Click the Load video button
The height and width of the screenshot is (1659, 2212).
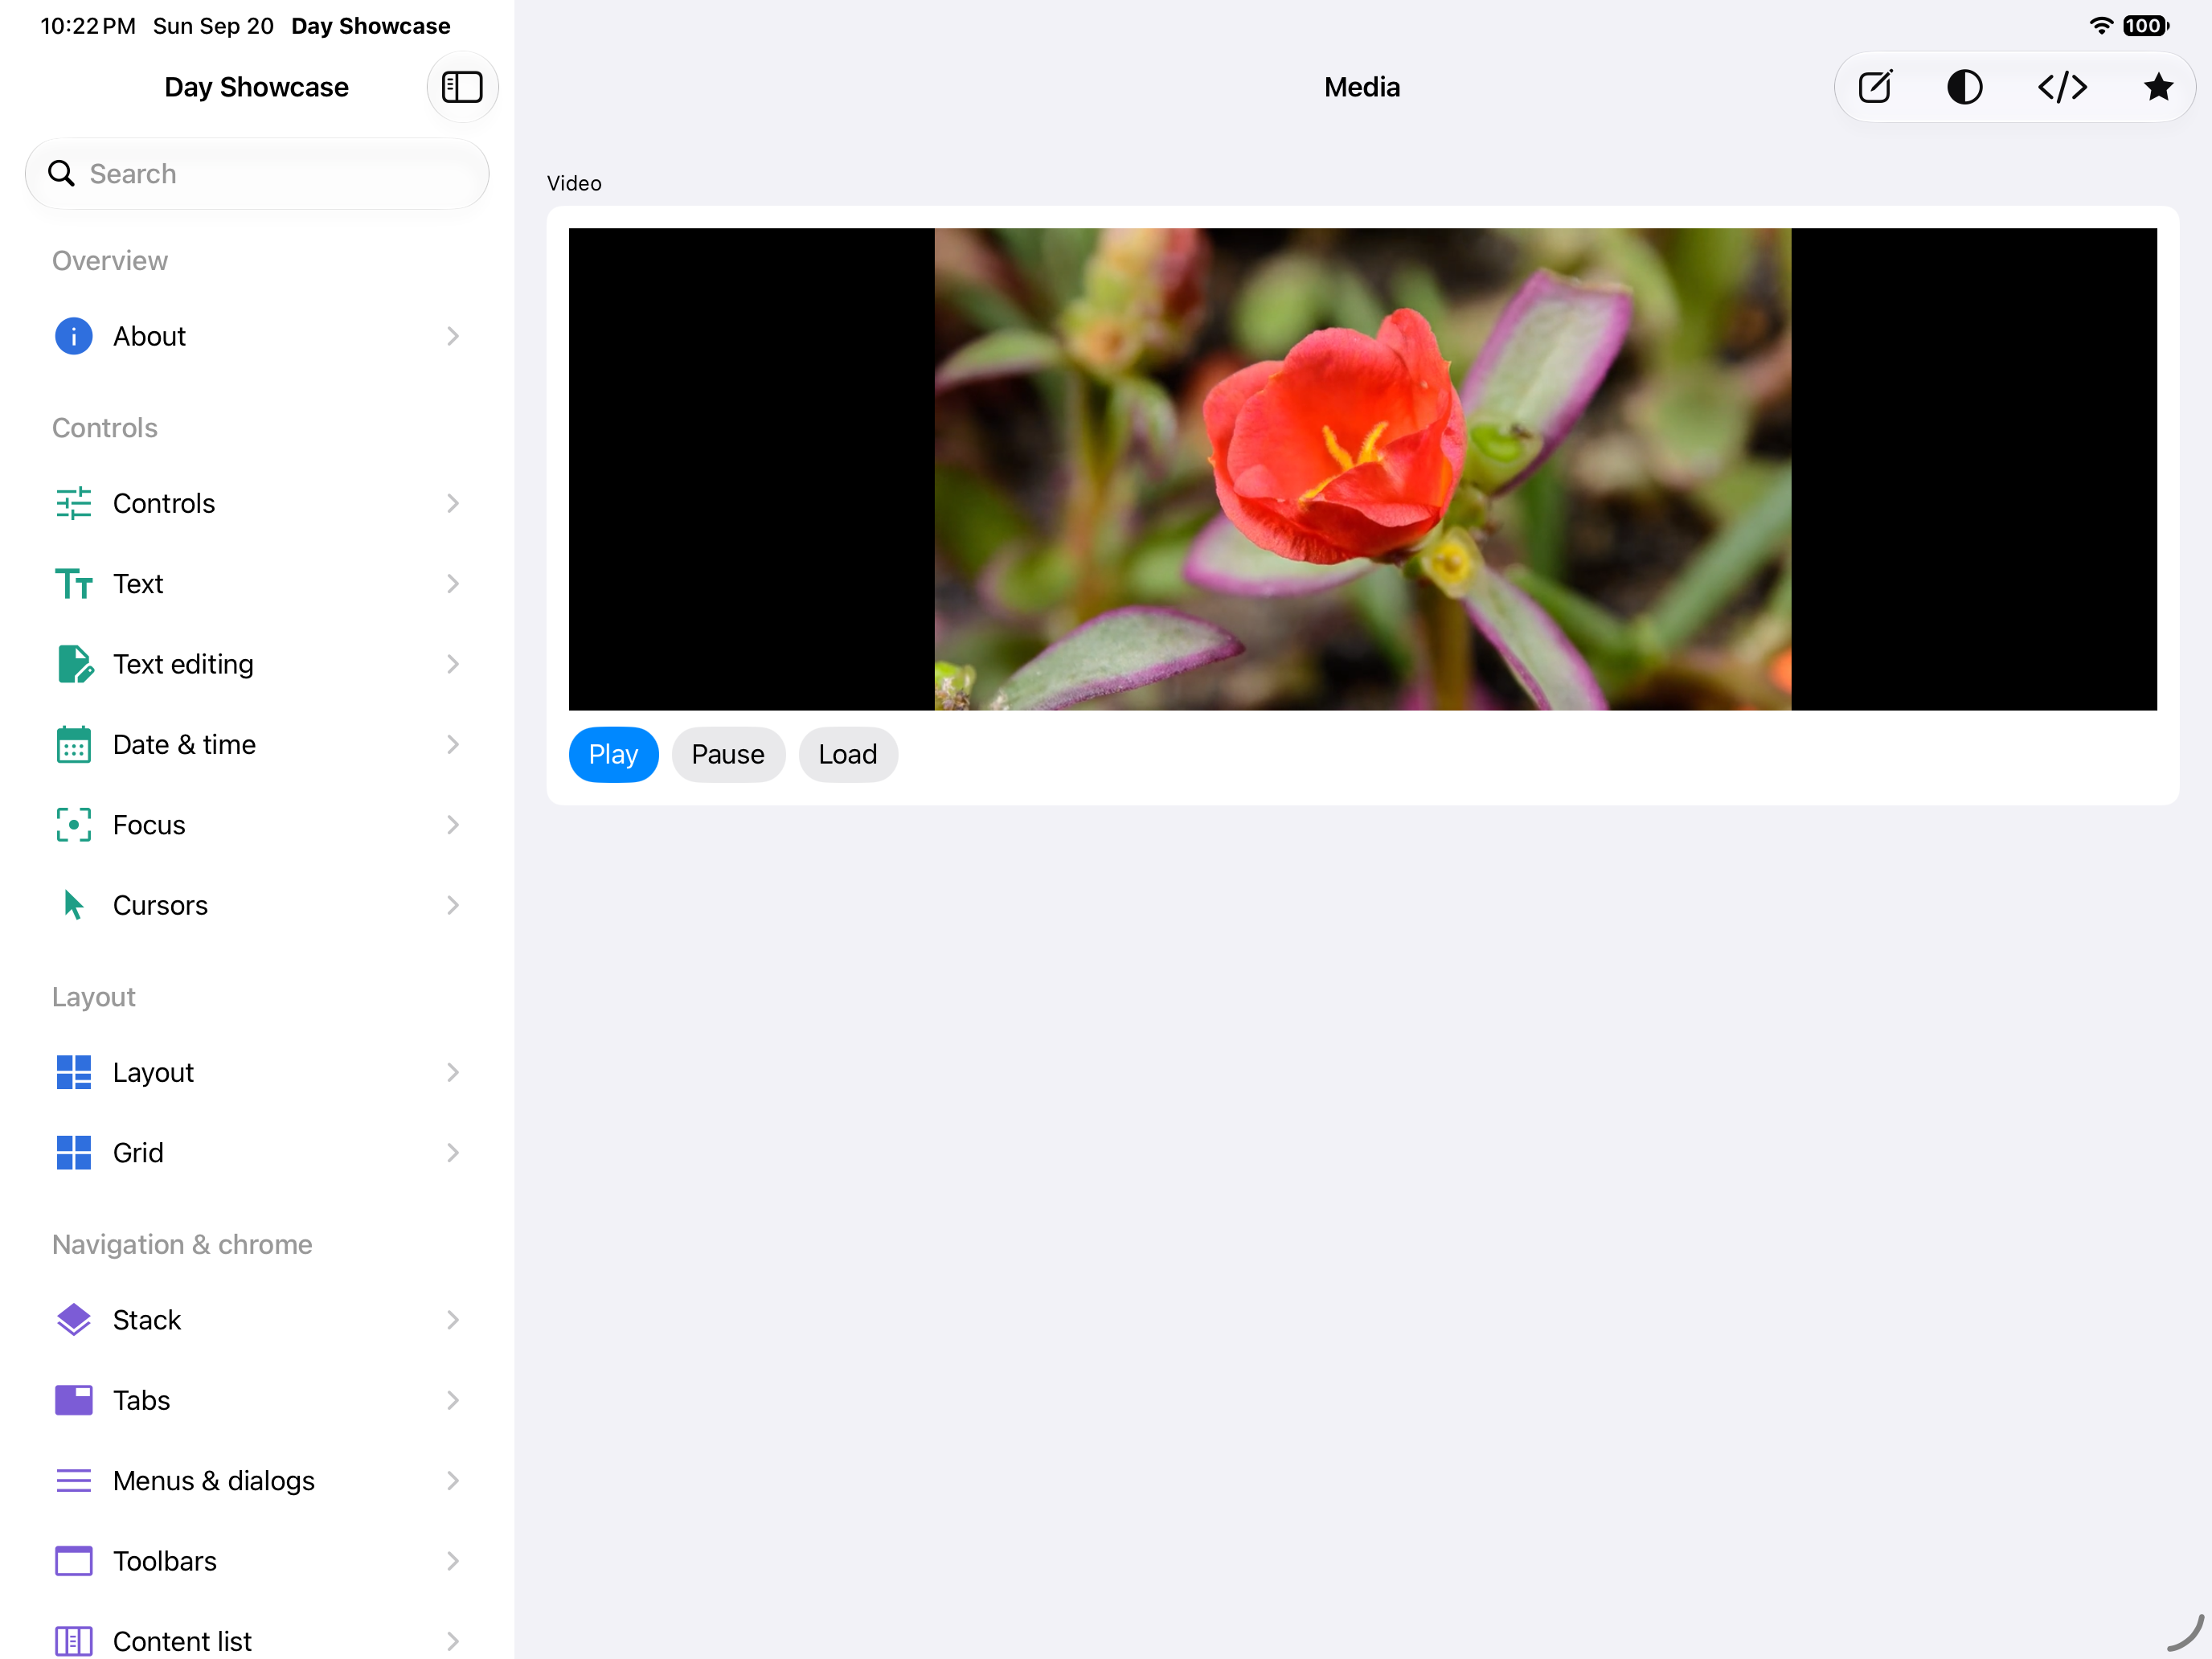click(x=848, y=754)
